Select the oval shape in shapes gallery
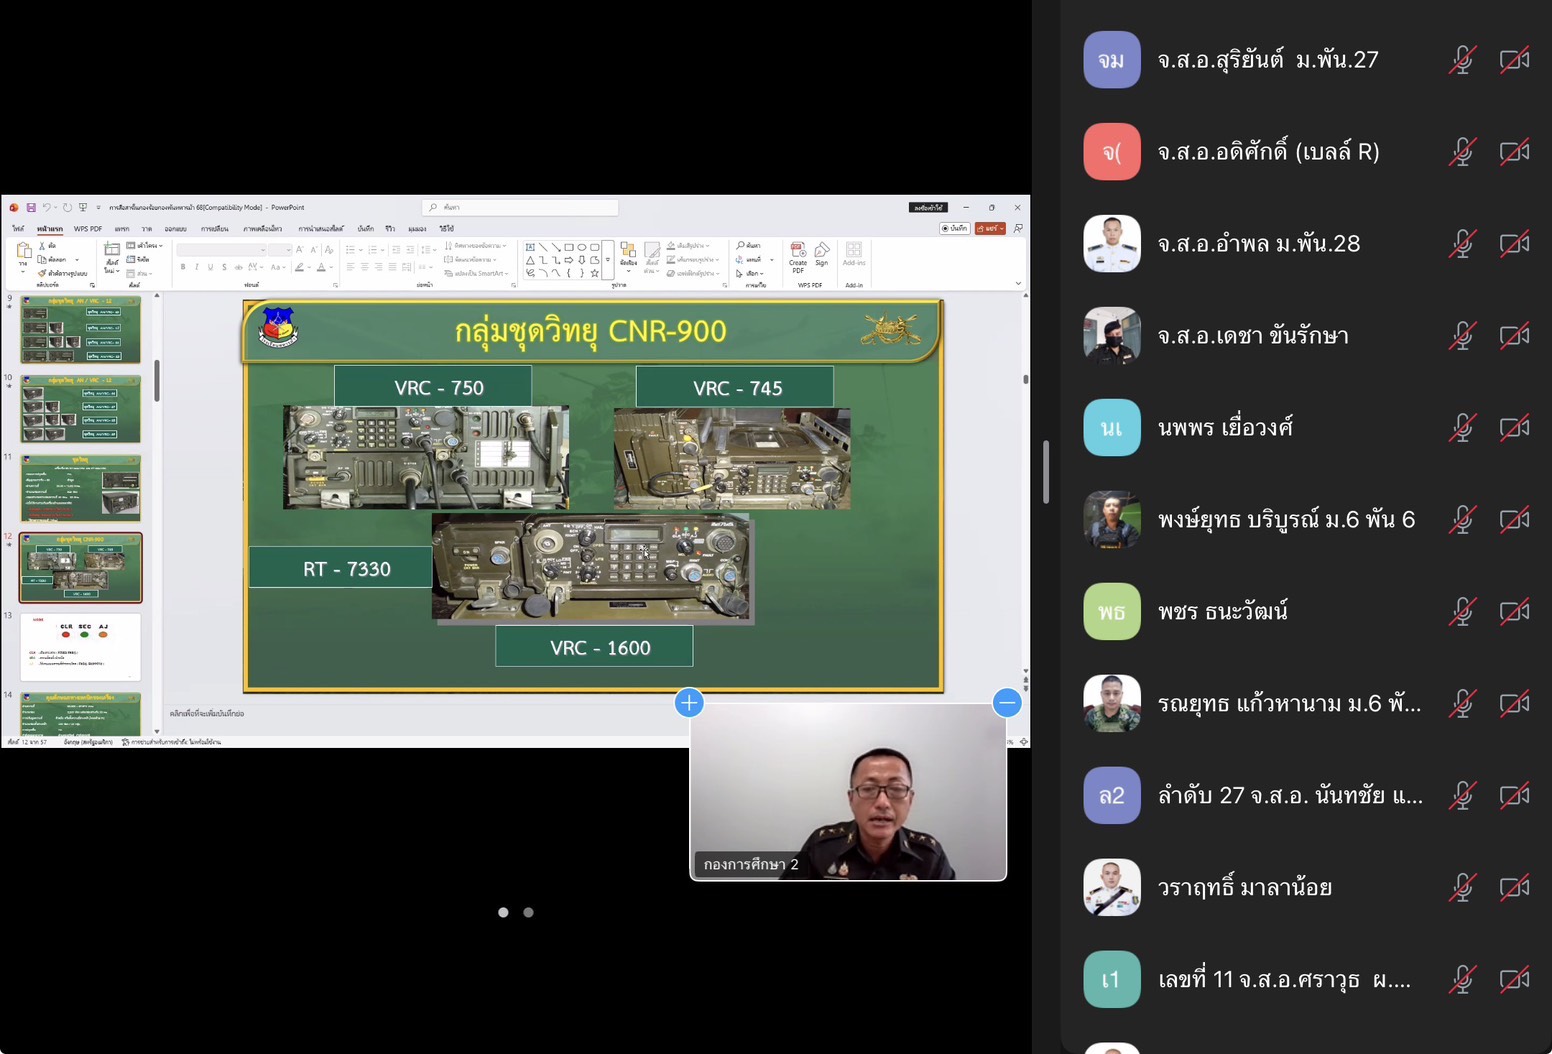The height and width of the screenshot is (1054, 1552). tap(582, 247)
